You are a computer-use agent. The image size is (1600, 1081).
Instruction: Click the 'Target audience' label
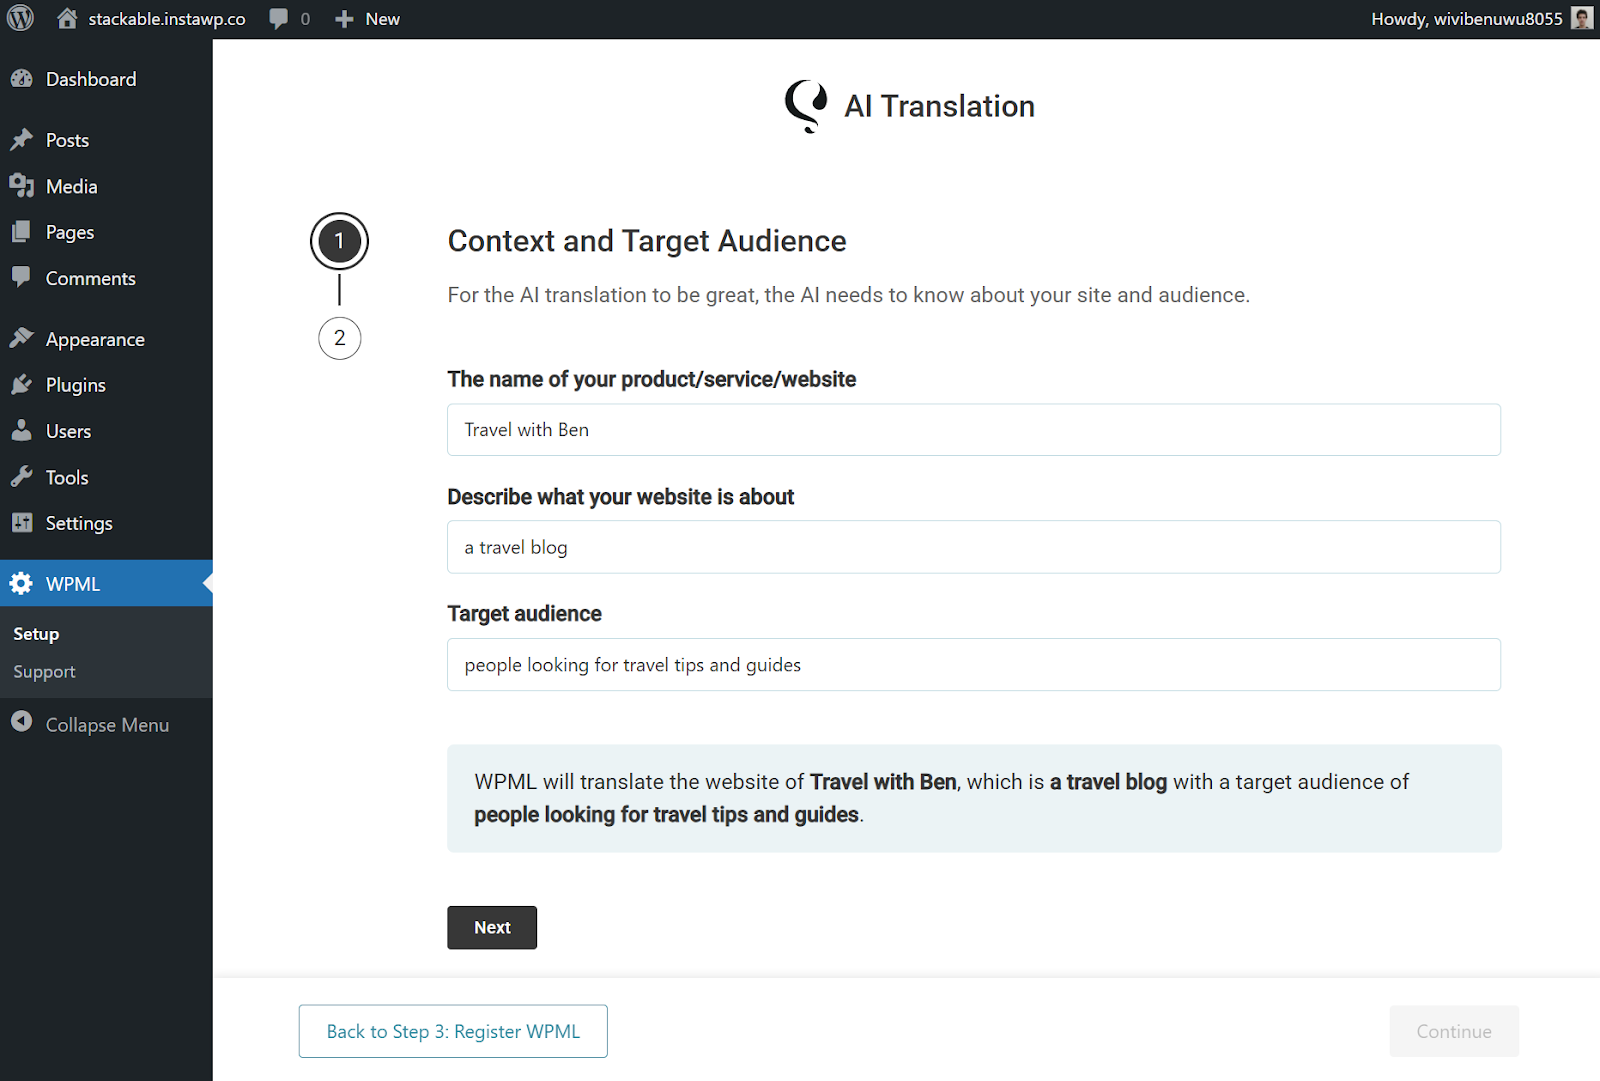point(525,614)
